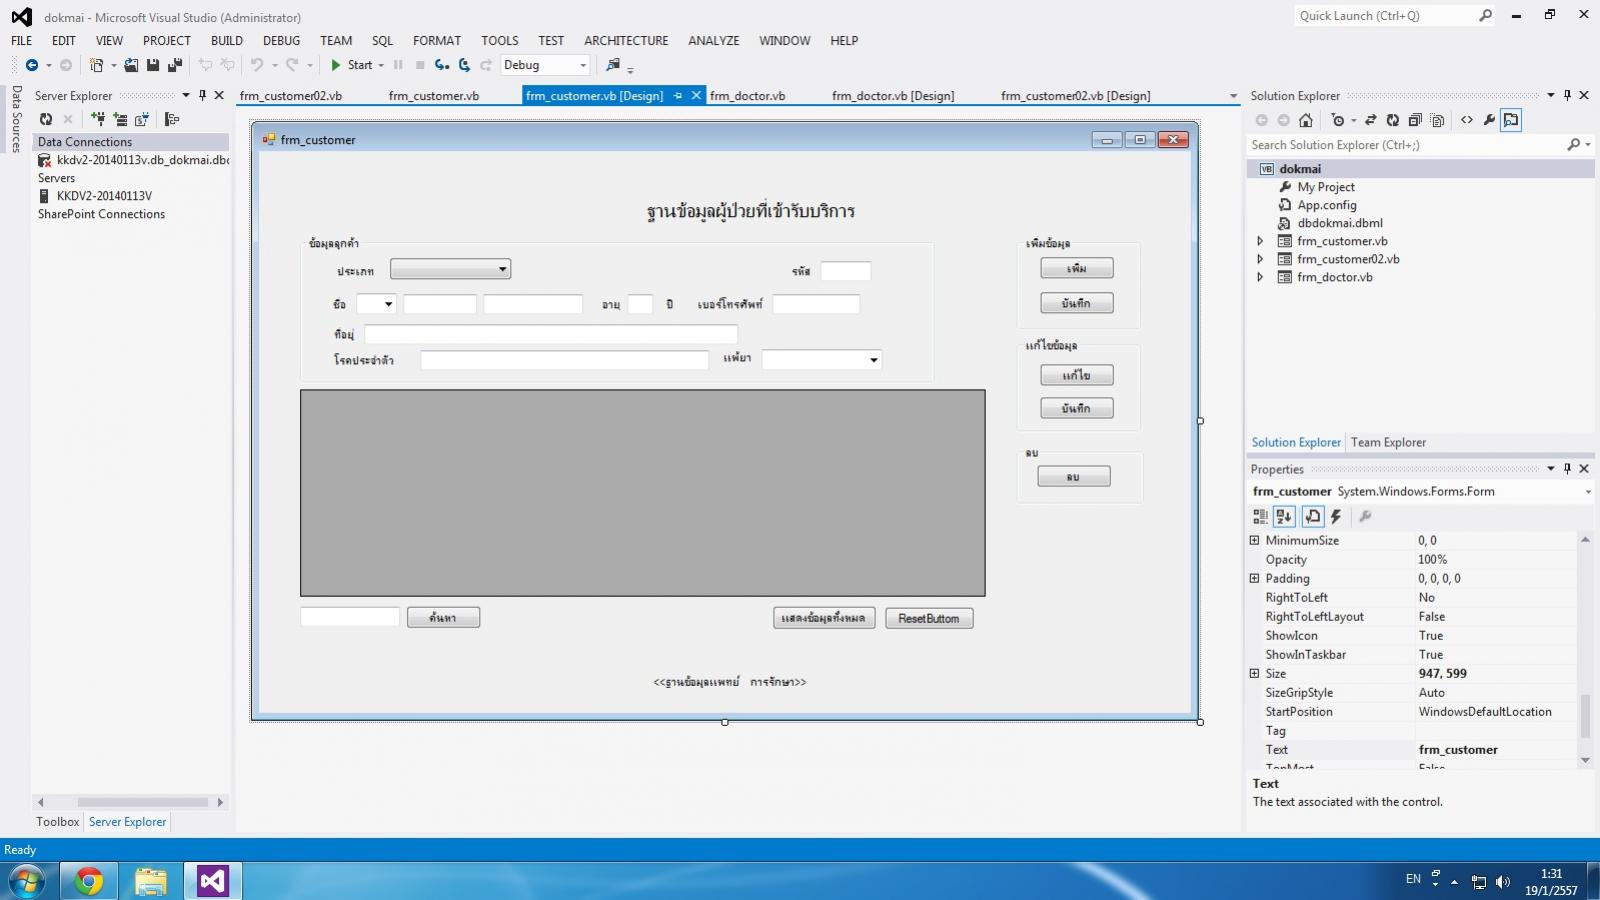Open the Debug configuration dropdown
The image size is (1600, 900).
tap(545, 65)
